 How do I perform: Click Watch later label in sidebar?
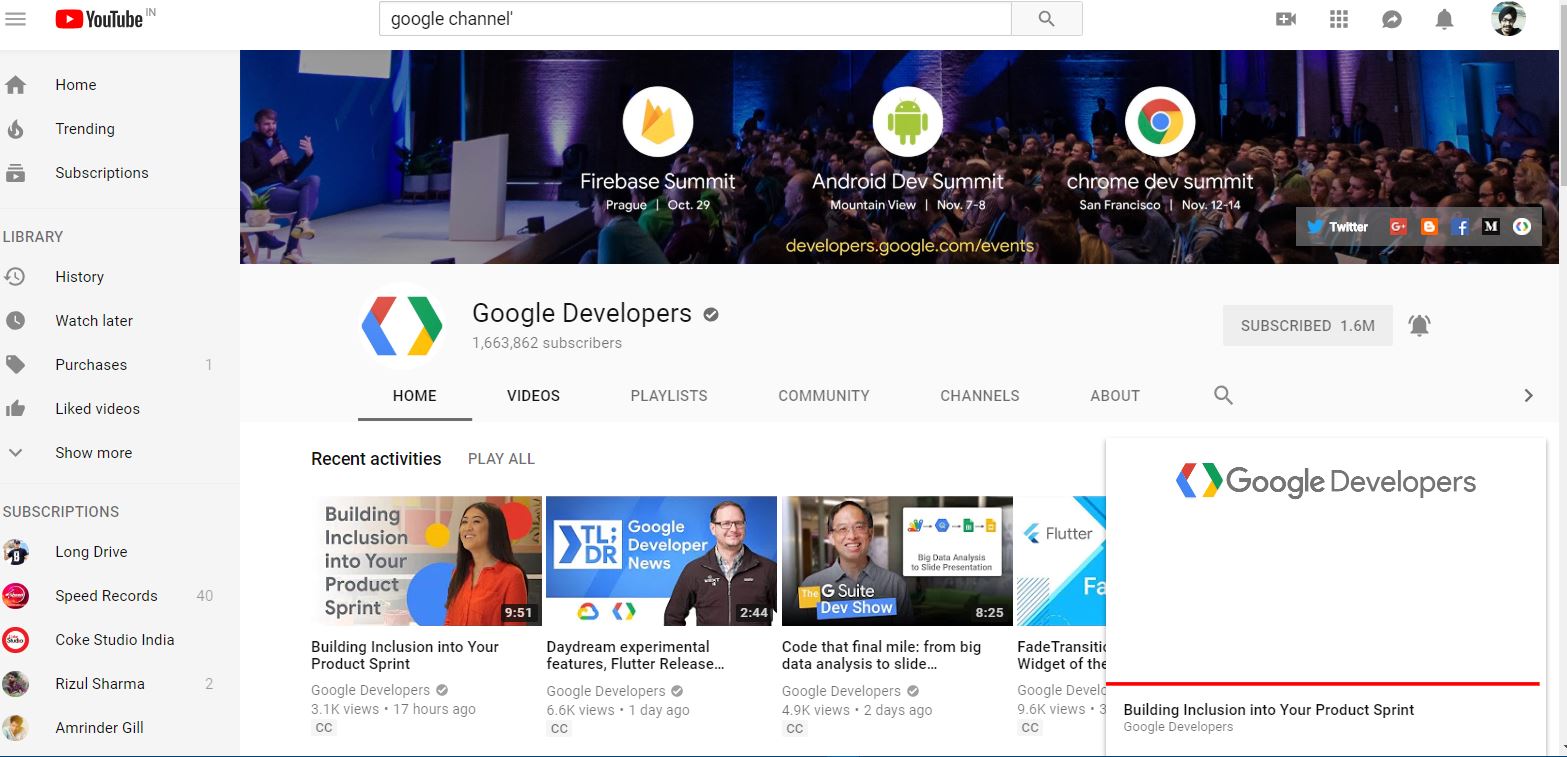coord(94,321)
